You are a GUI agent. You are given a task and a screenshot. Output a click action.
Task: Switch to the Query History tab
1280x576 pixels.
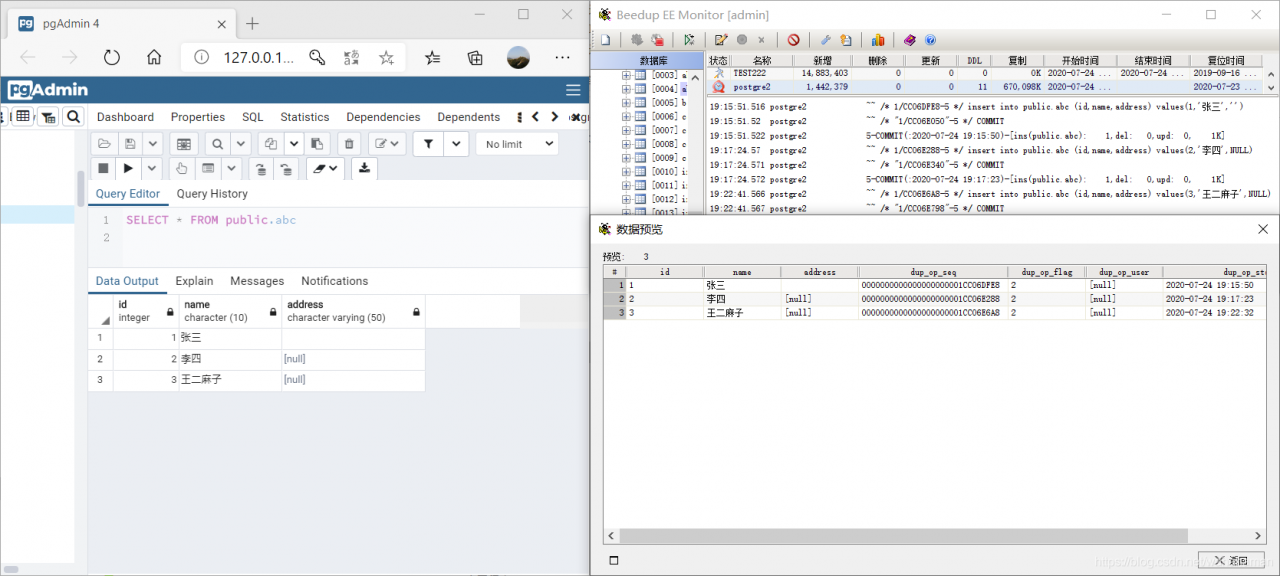(x=212, y=194)
